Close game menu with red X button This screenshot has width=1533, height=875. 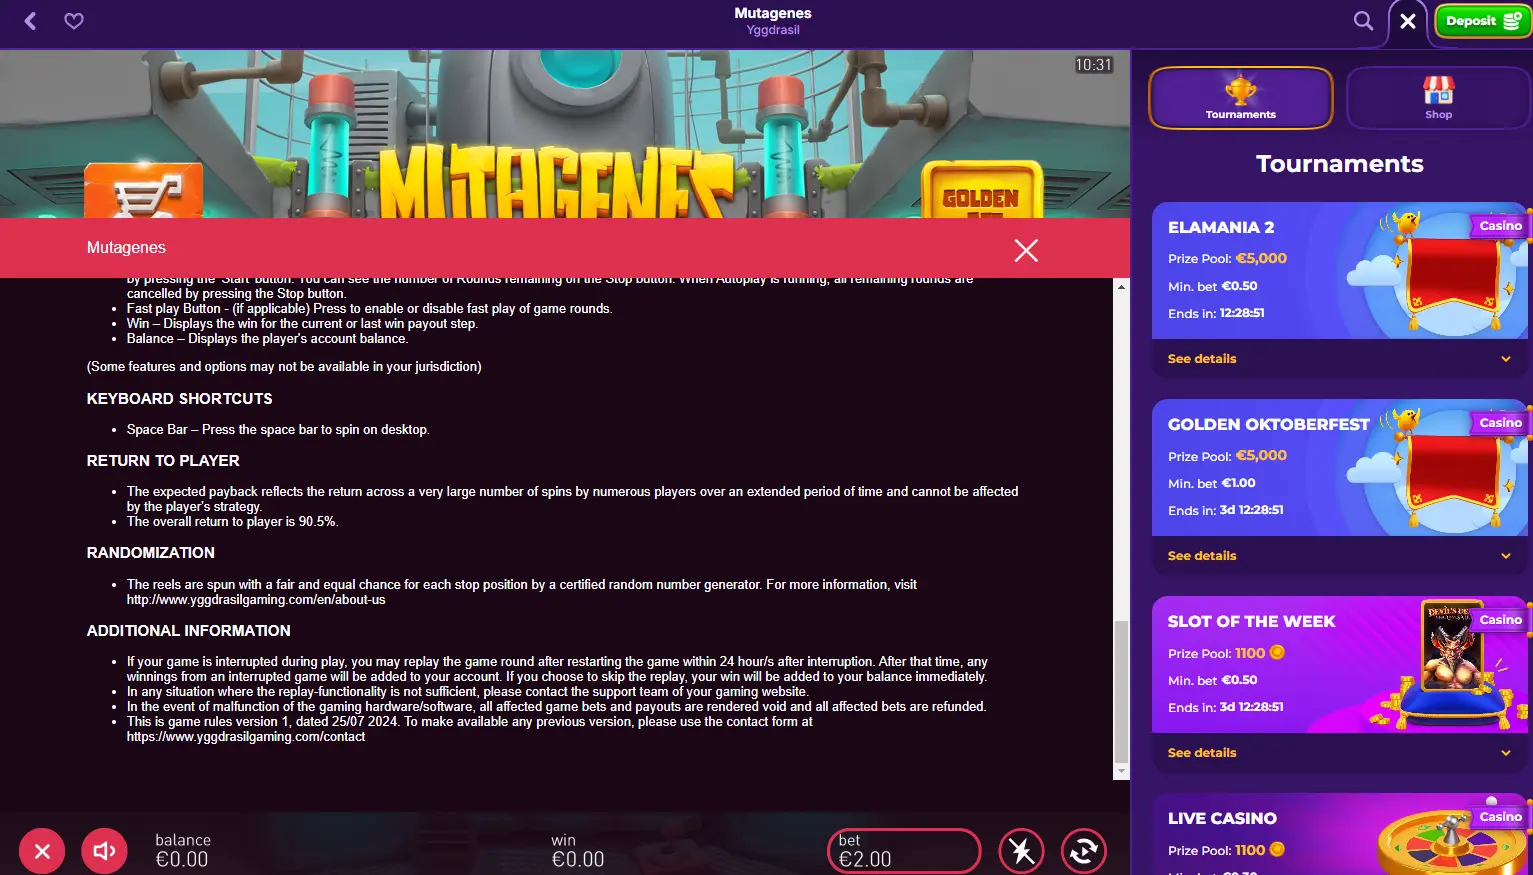point(42,851)
